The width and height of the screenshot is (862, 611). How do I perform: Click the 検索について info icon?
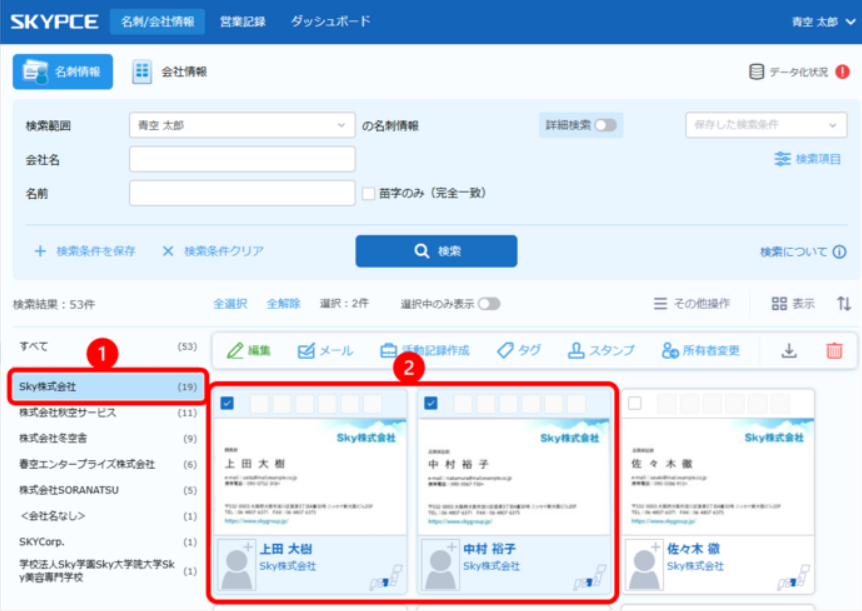[839, 252]
